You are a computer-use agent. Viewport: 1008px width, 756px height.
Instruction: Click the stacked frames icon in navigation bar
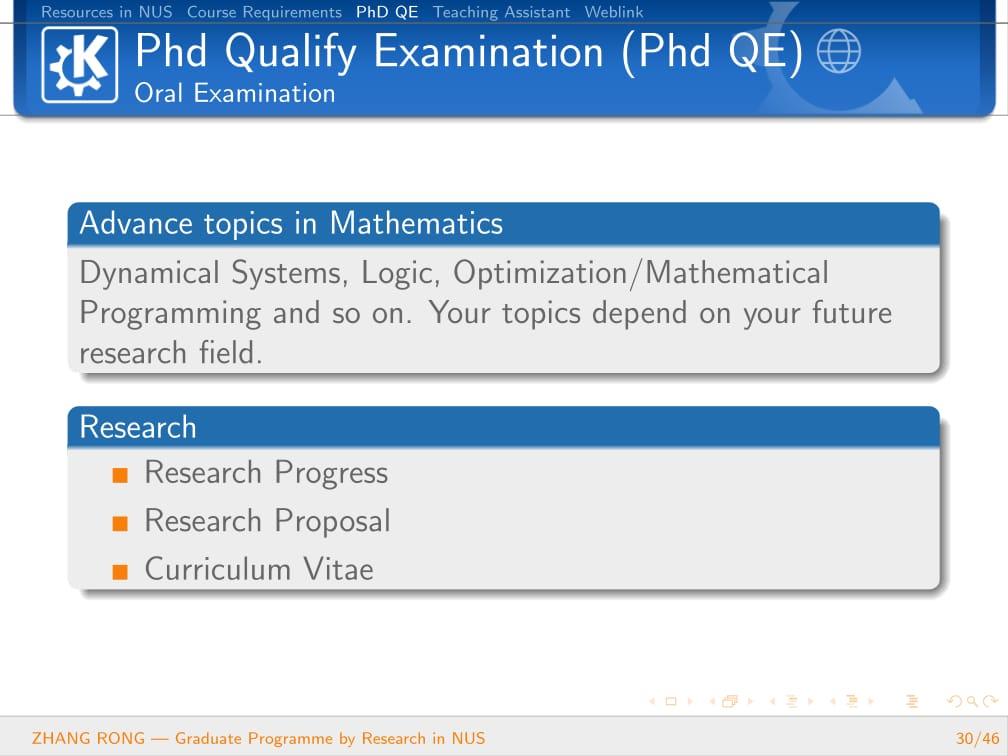pos(729,702)
